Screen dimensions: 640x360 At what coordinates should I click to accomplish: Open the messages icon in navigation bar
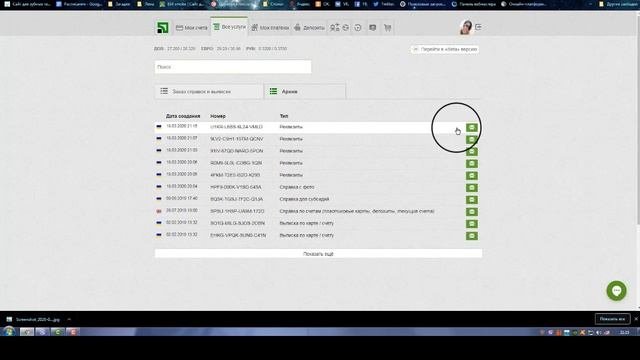pyautogui.click(x=373, y=28)
